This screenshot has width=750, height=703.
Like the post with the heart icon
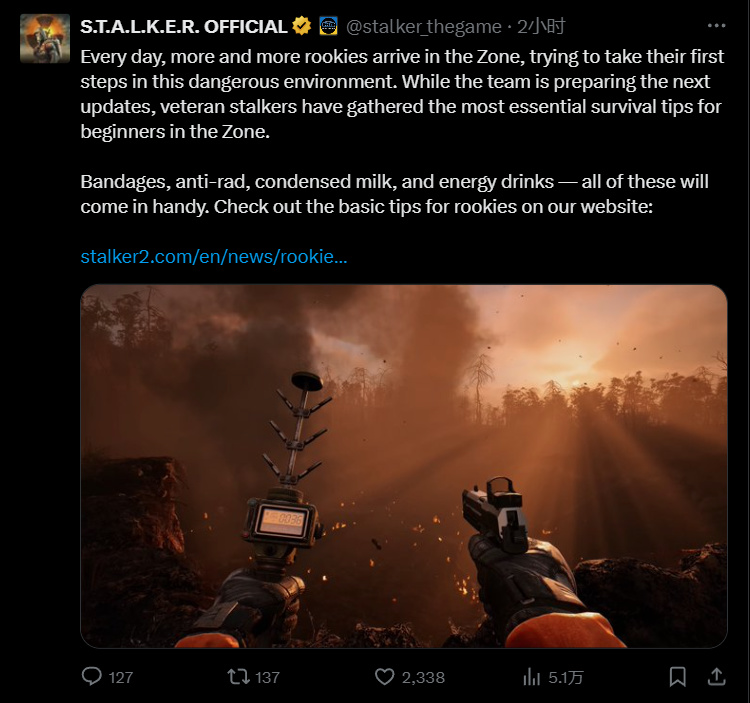tap(385, 677)
